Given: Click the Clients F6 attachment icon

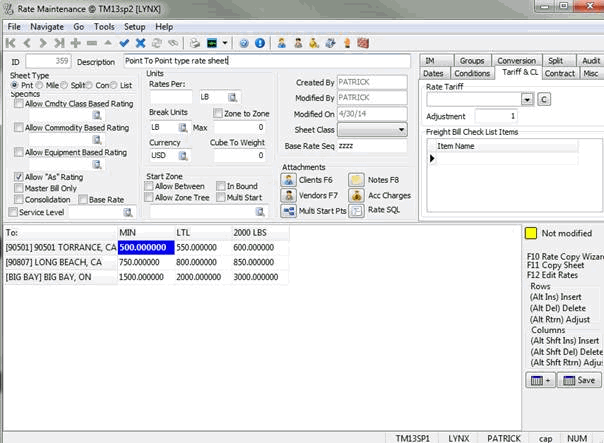Looking at the screenshot, I should click(288, 180).
